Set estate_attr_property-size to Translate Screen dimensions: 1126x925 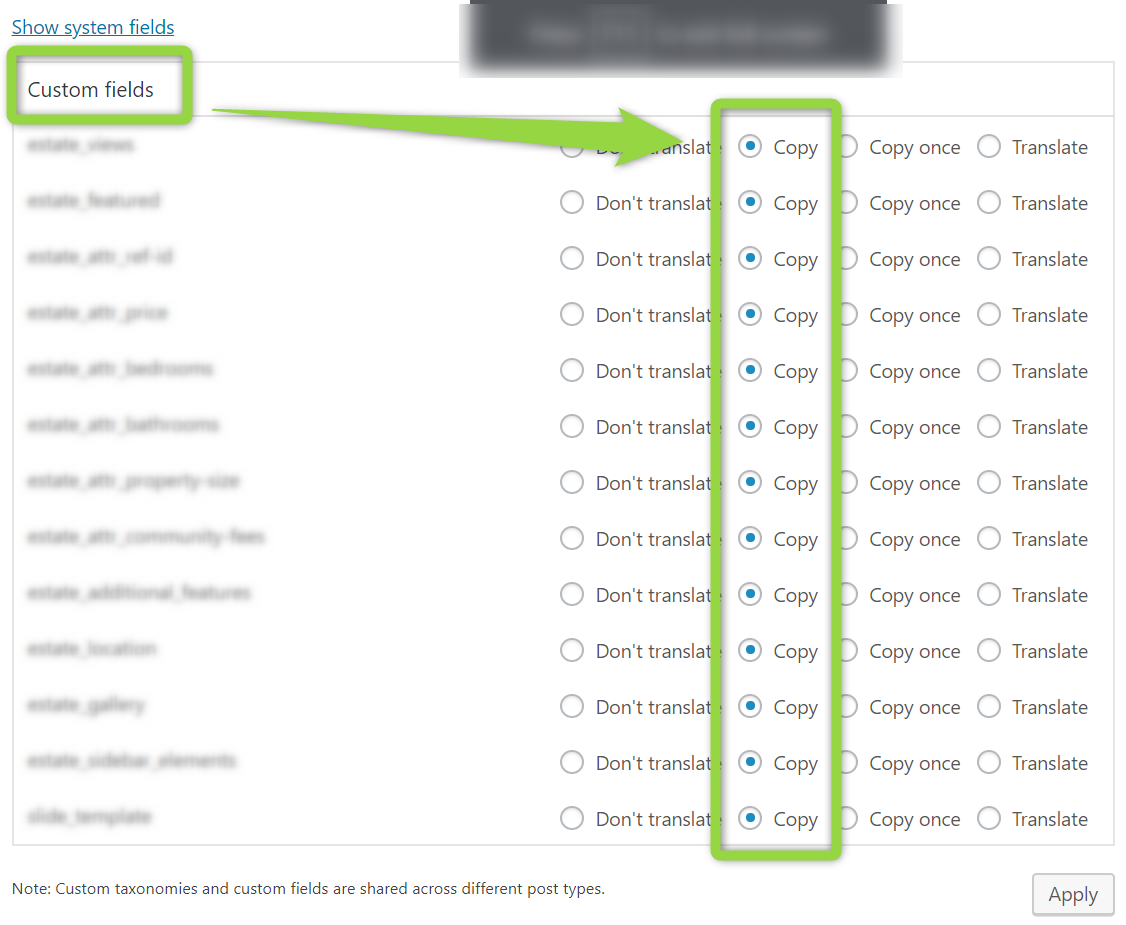[989, 483]
